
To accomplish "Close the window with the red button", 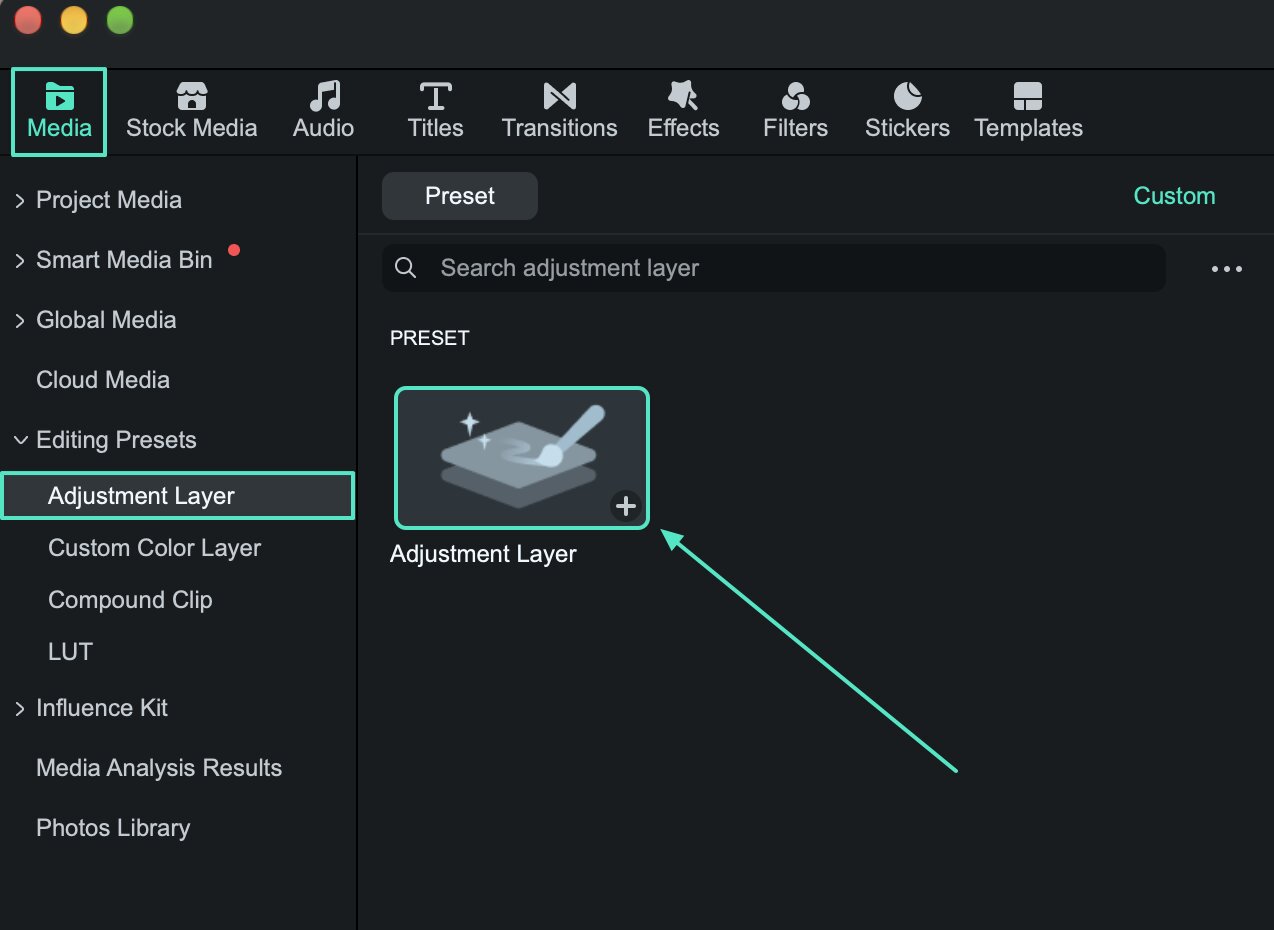I will [x=28, y=20].
